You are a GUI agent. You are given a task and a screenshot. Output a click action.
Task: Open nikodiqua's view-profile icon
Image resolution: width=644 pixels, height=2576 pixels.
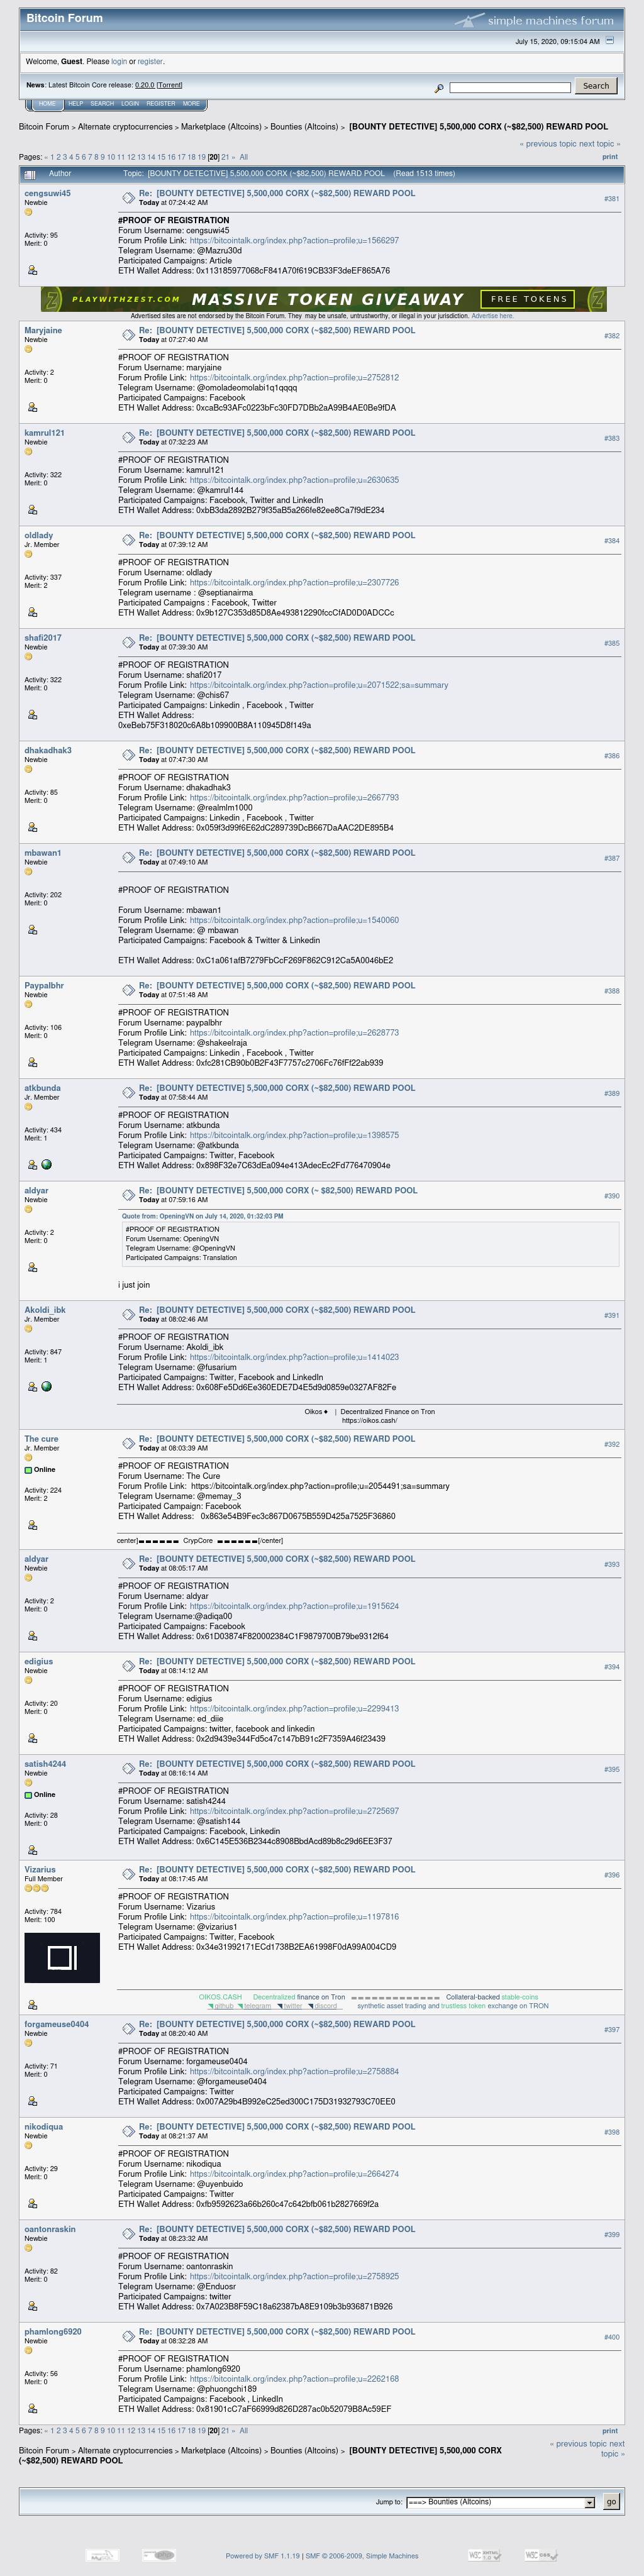pos(32,2204)
